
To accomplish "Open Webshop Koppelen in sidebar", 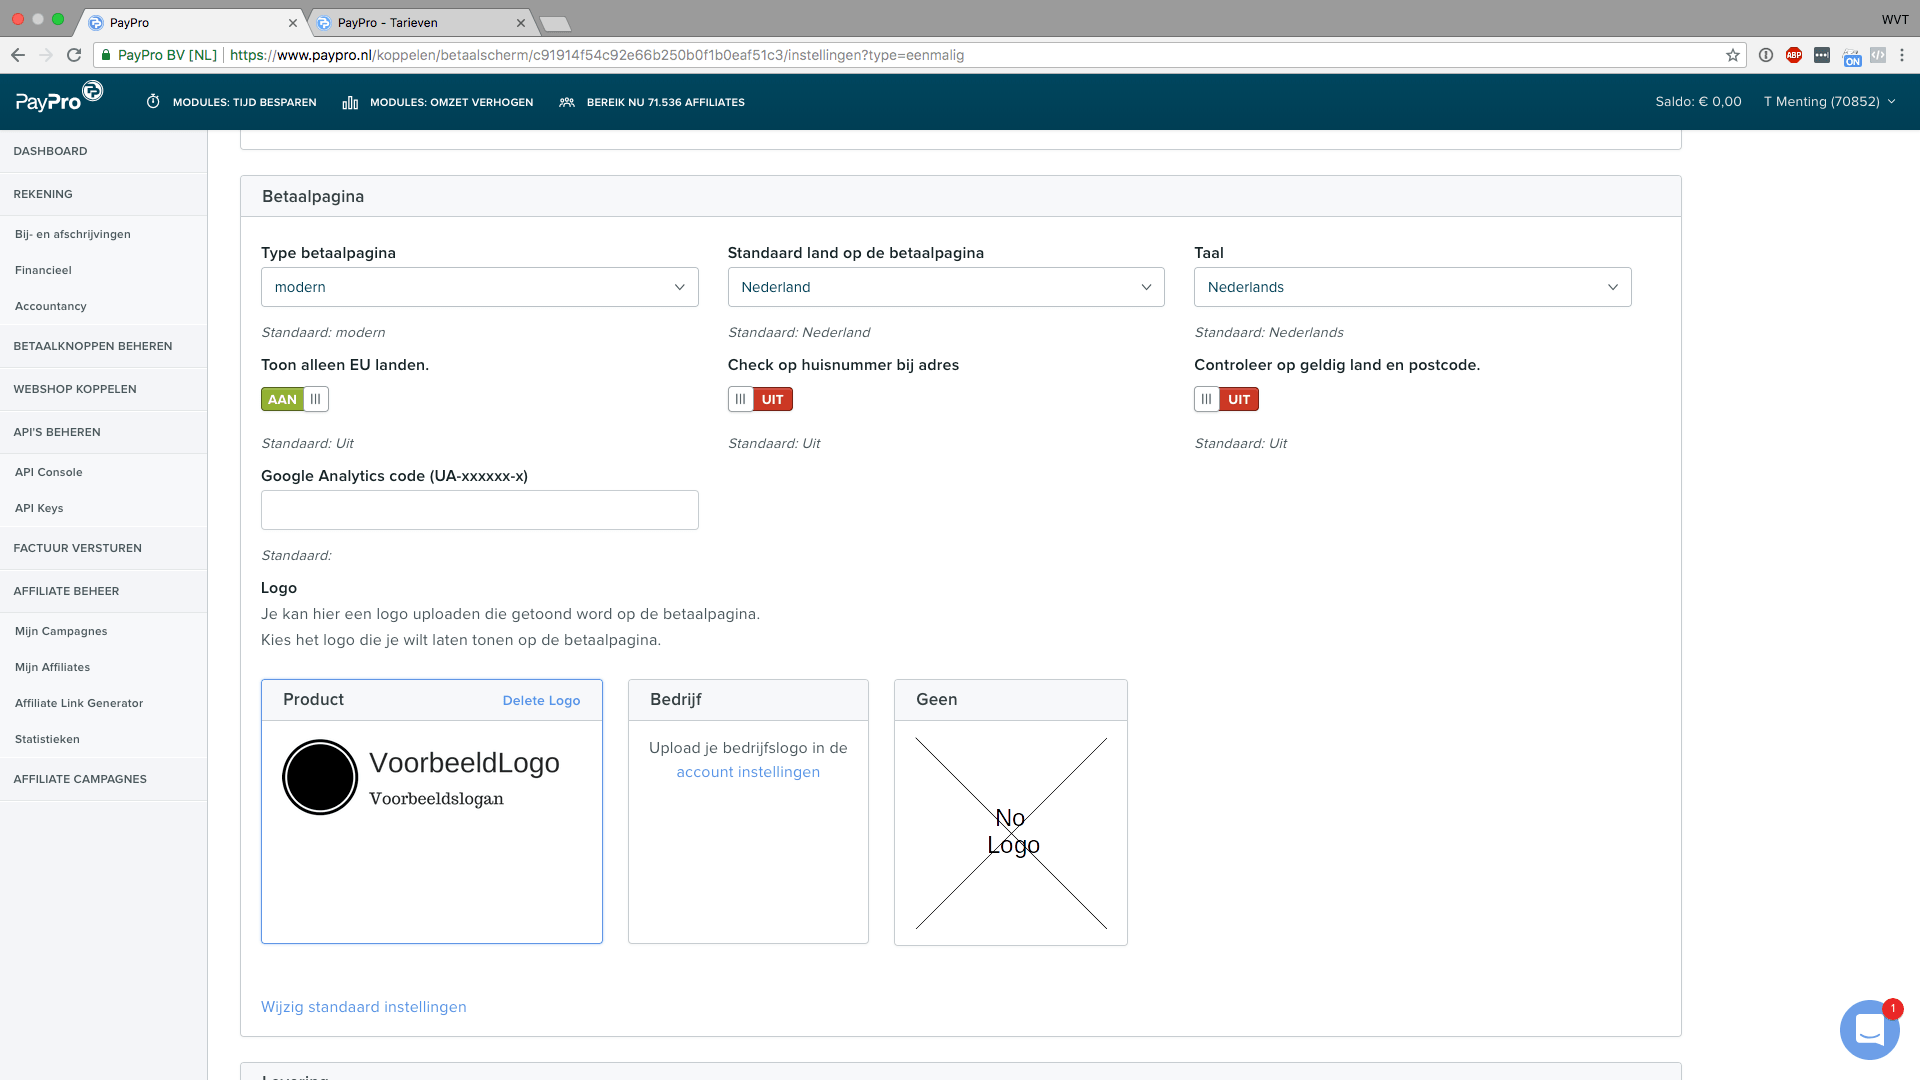I will [x=103, y=389].
